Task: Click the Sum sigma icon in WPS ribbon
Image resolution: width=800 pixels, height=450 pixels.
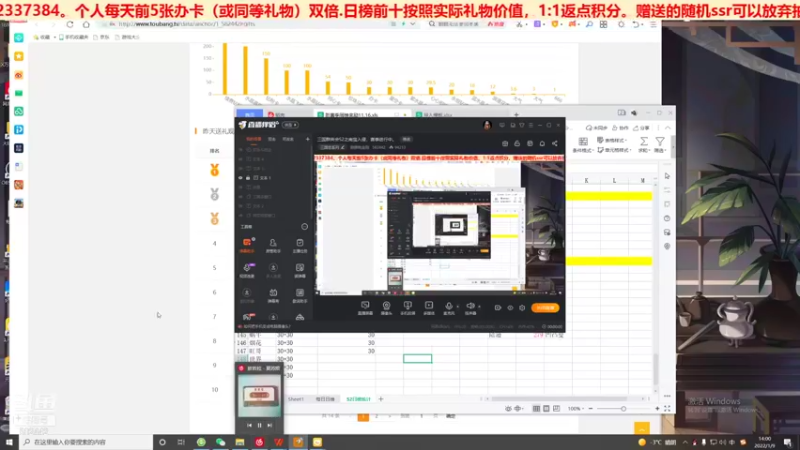Action: (x=644, y=141)
